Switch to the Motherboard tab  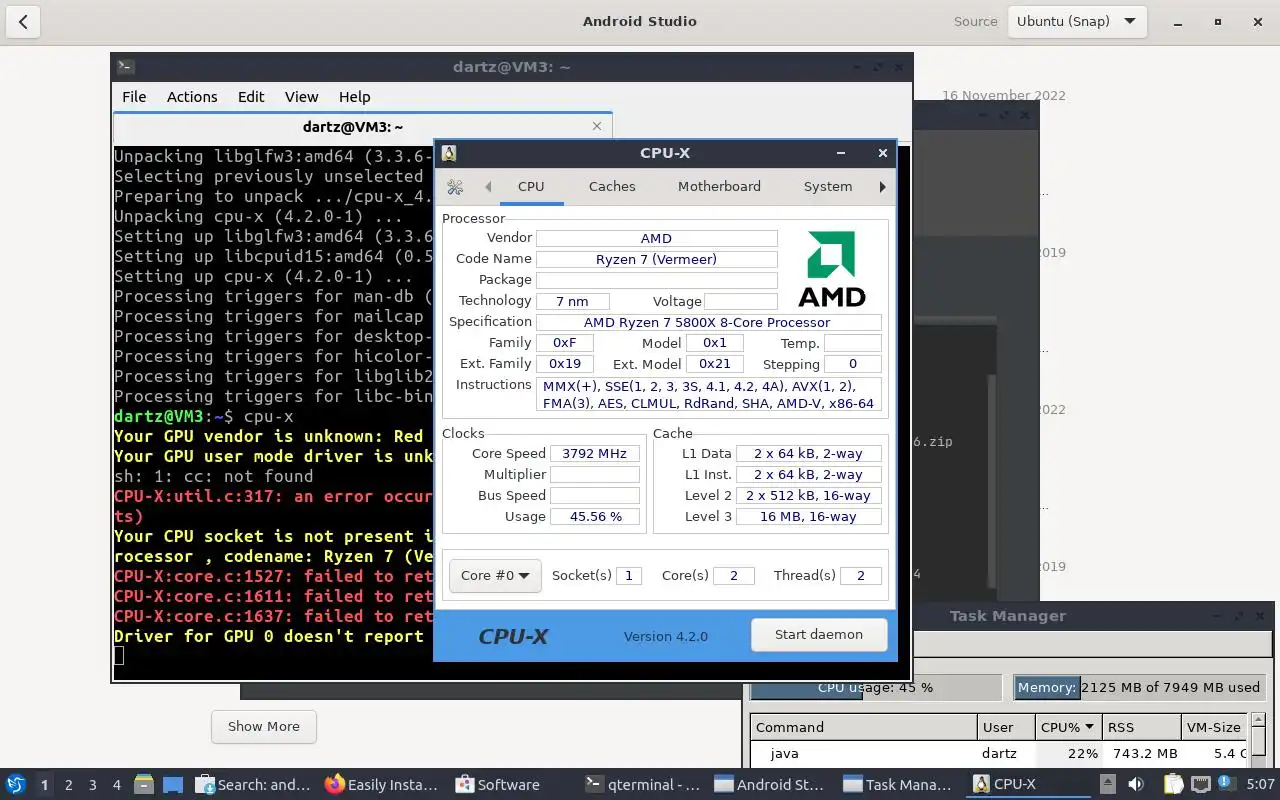click(719, 187)
